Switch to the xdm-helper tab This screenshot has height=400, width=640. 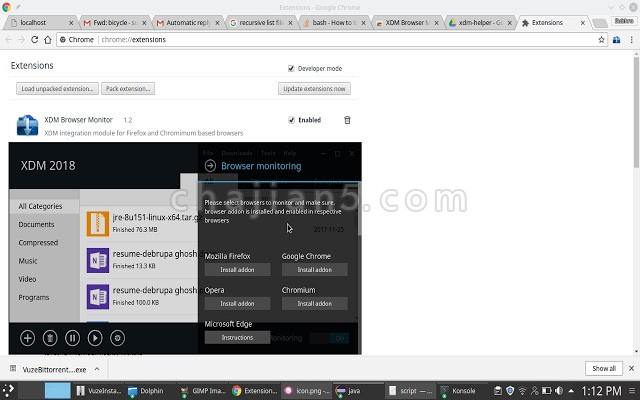point(480,23)
